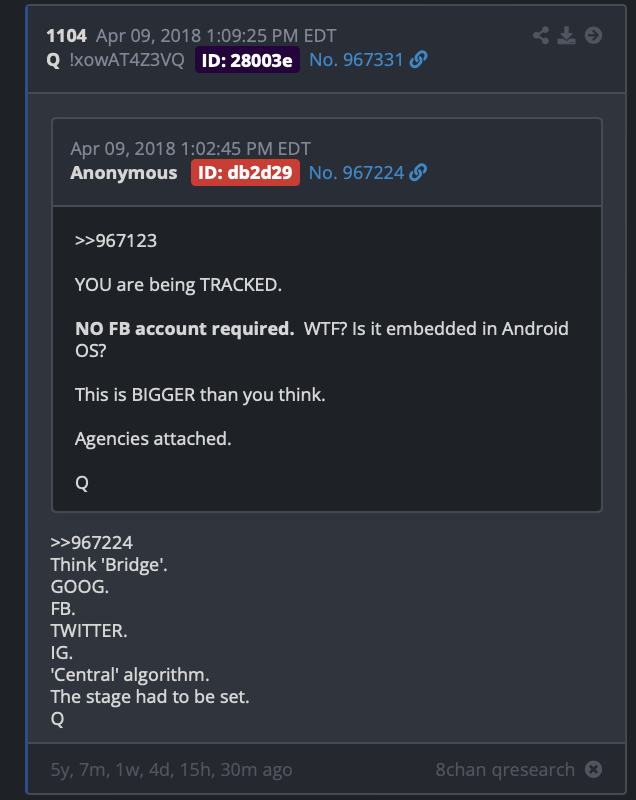Click the ID: 28003e badge
This screenshot has width=636, height=800.
tap(247, 60)
